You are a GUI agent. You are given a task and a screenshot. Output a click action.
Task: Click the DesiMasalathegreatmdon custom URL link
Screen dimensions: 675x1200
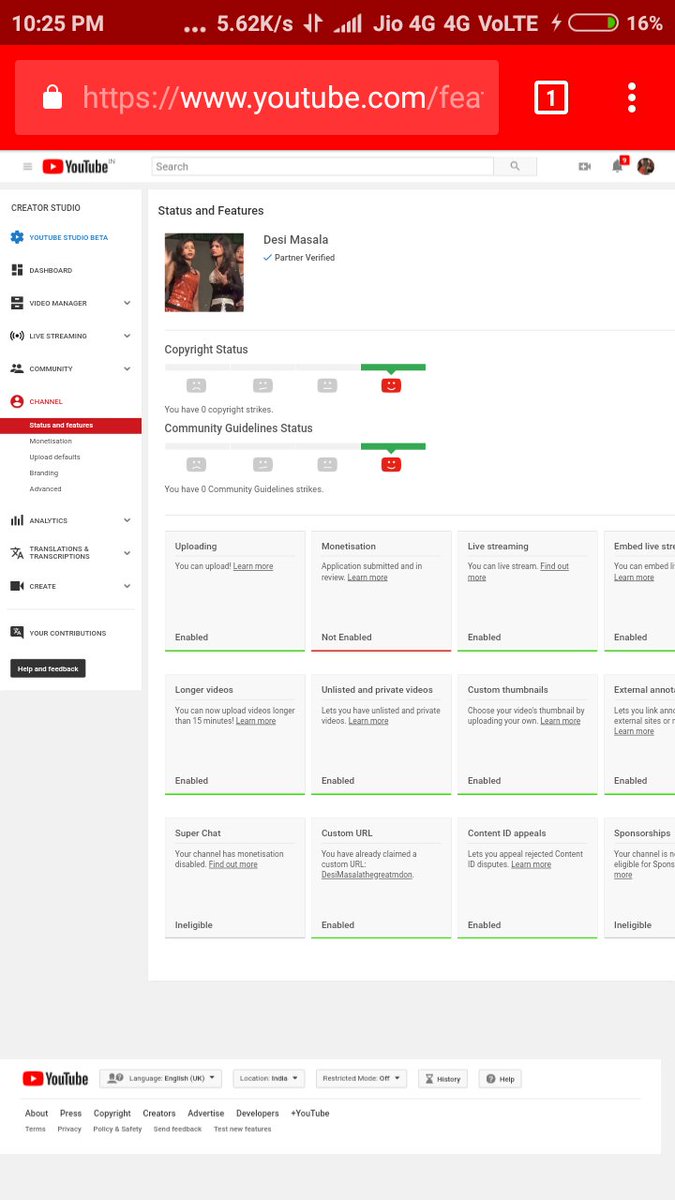[367, 874]
